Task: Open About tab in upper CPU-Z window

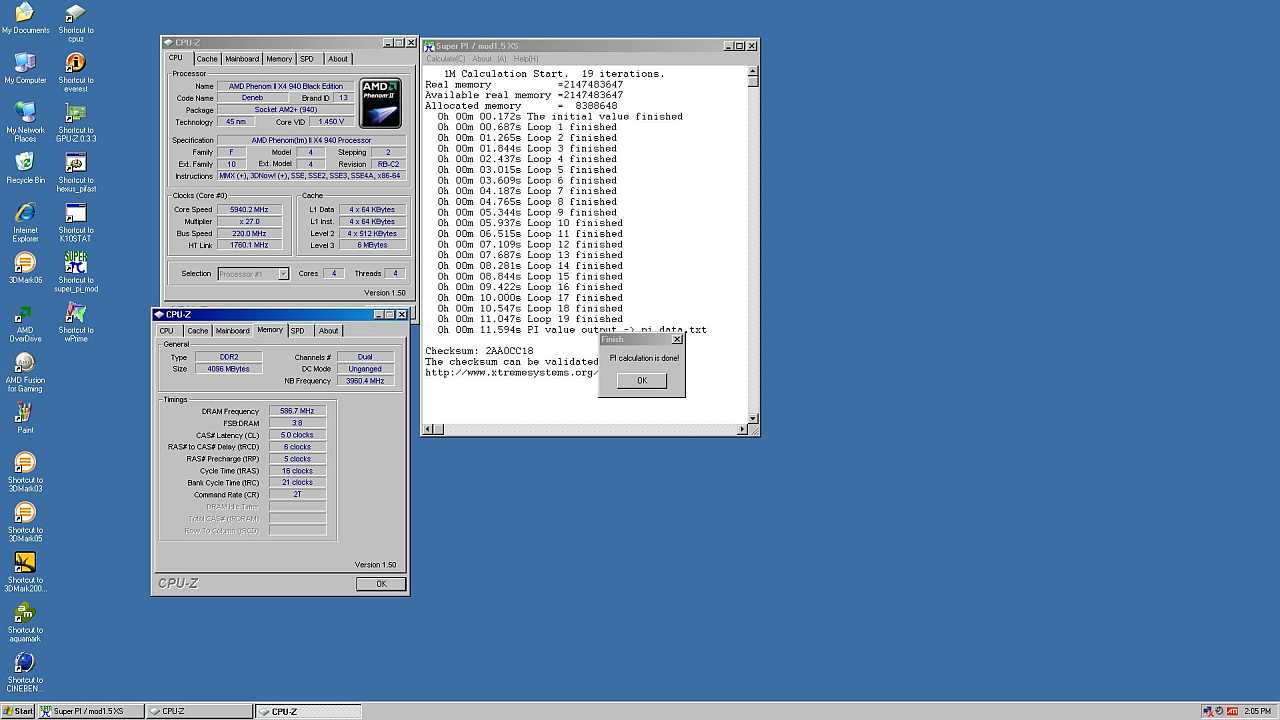Action: 338,59
